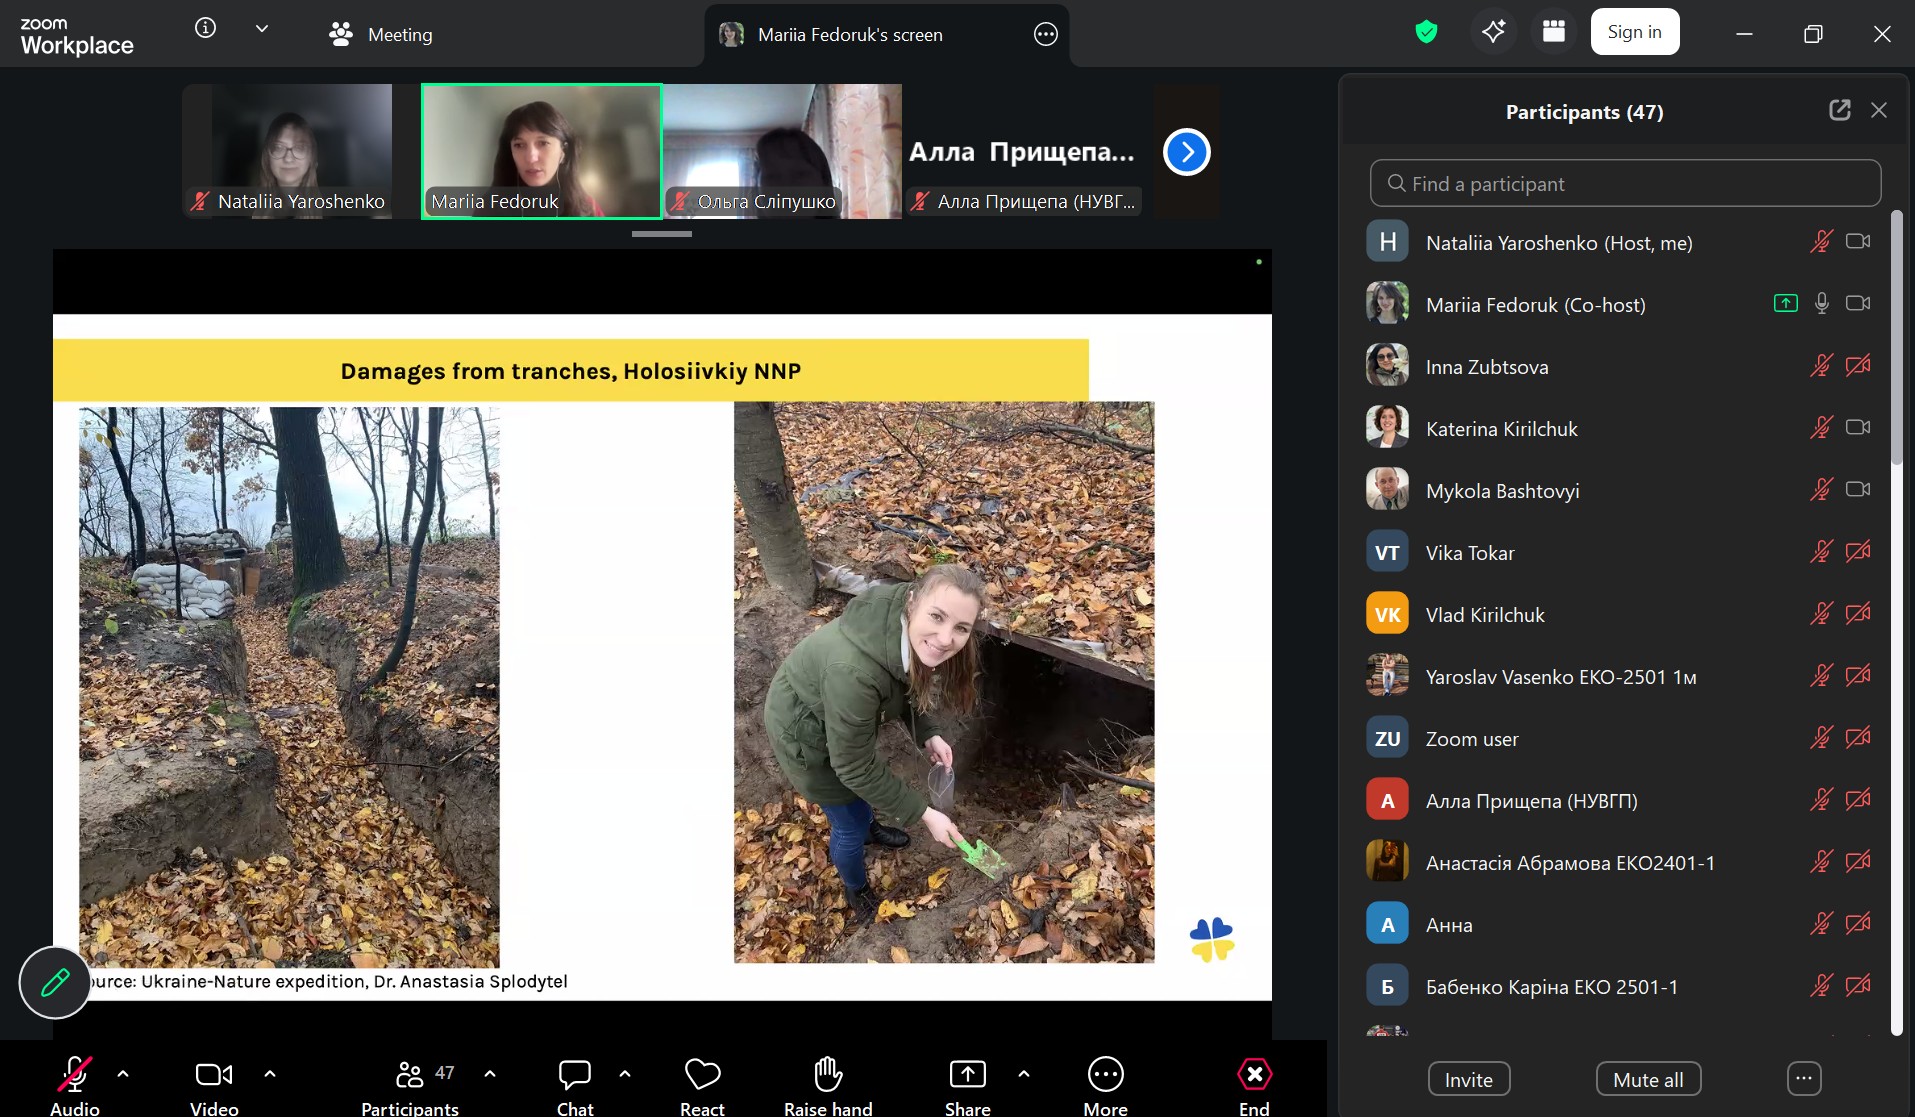Open the annotation pencil tool
Screen dimensions: 1915x1117
(55, 982)
